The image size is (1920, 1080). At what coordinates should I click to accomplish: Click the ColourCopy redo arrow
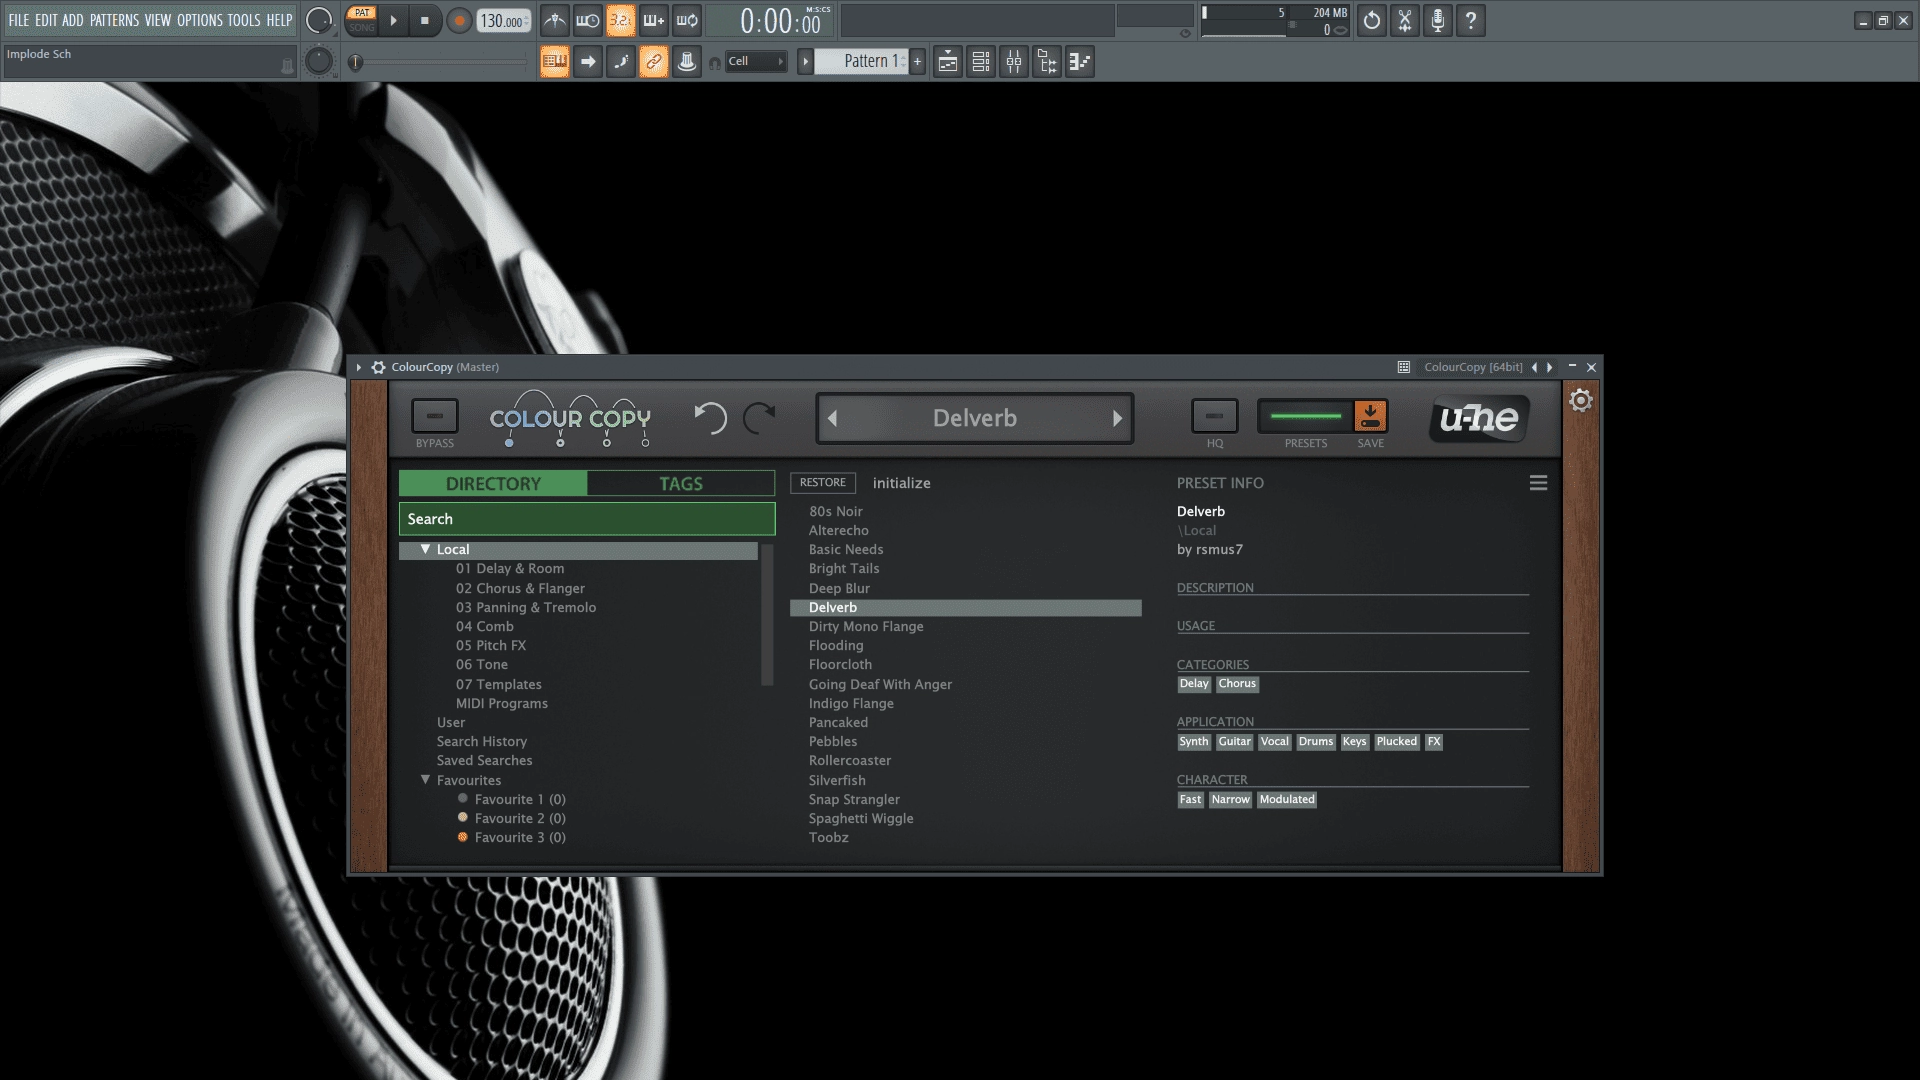point(760,418)
